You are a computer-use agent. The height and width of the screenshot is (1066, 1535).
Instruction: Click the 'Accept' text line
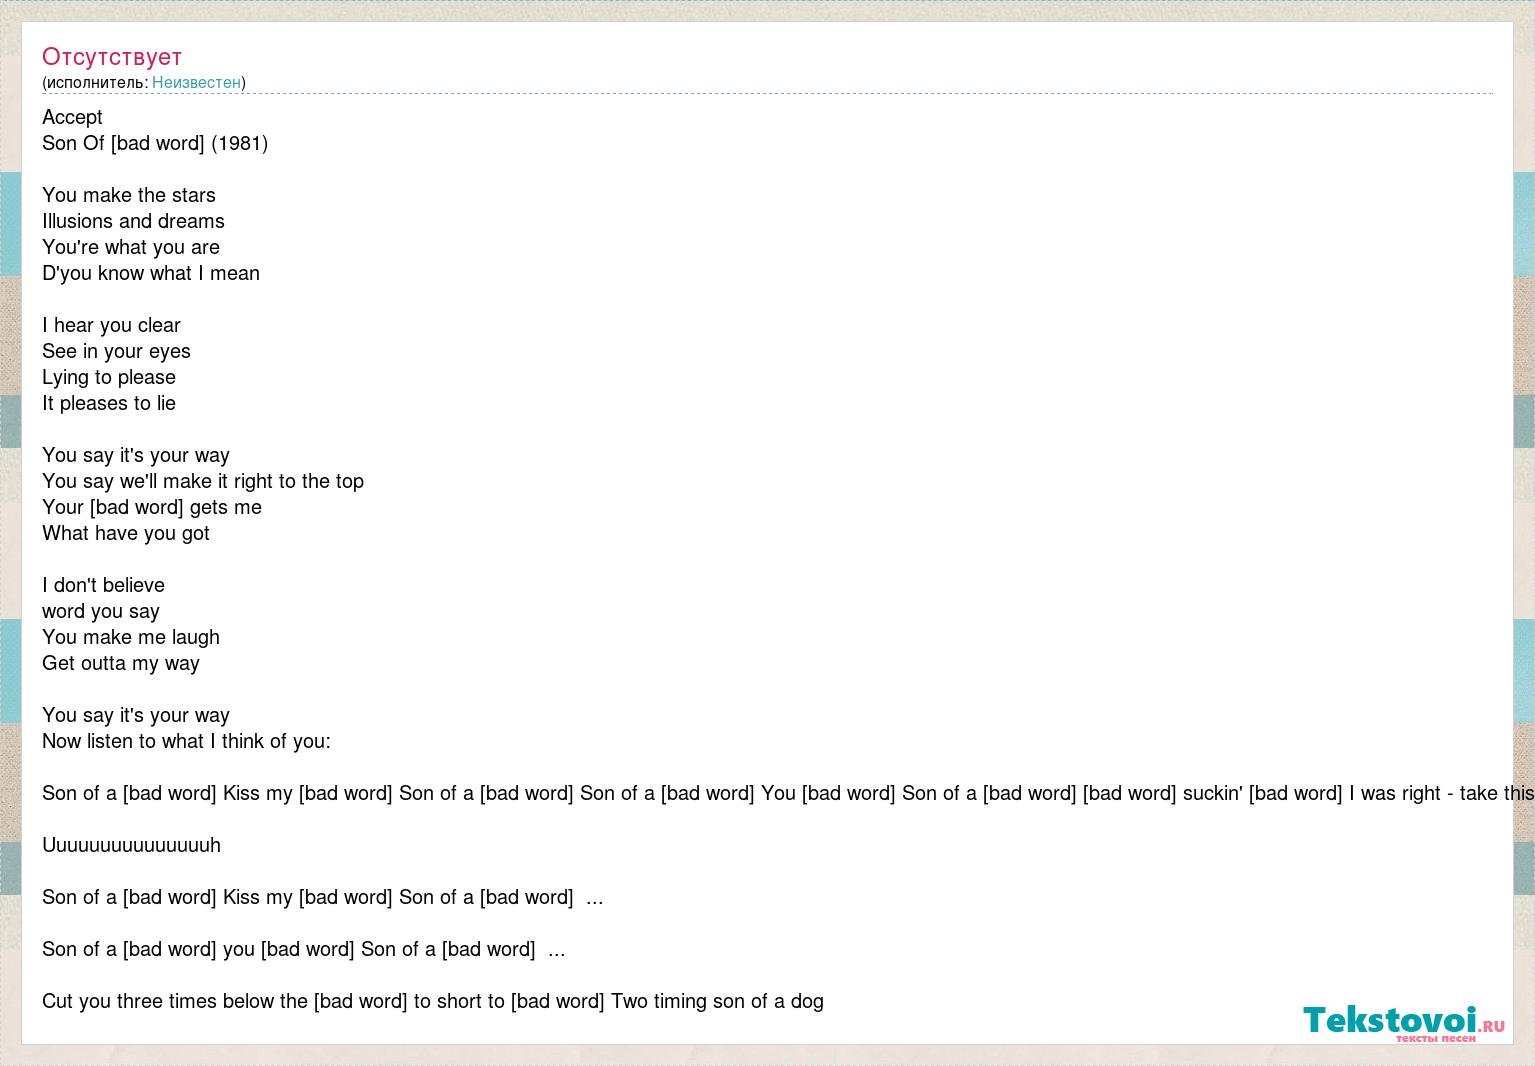[72, 117]
